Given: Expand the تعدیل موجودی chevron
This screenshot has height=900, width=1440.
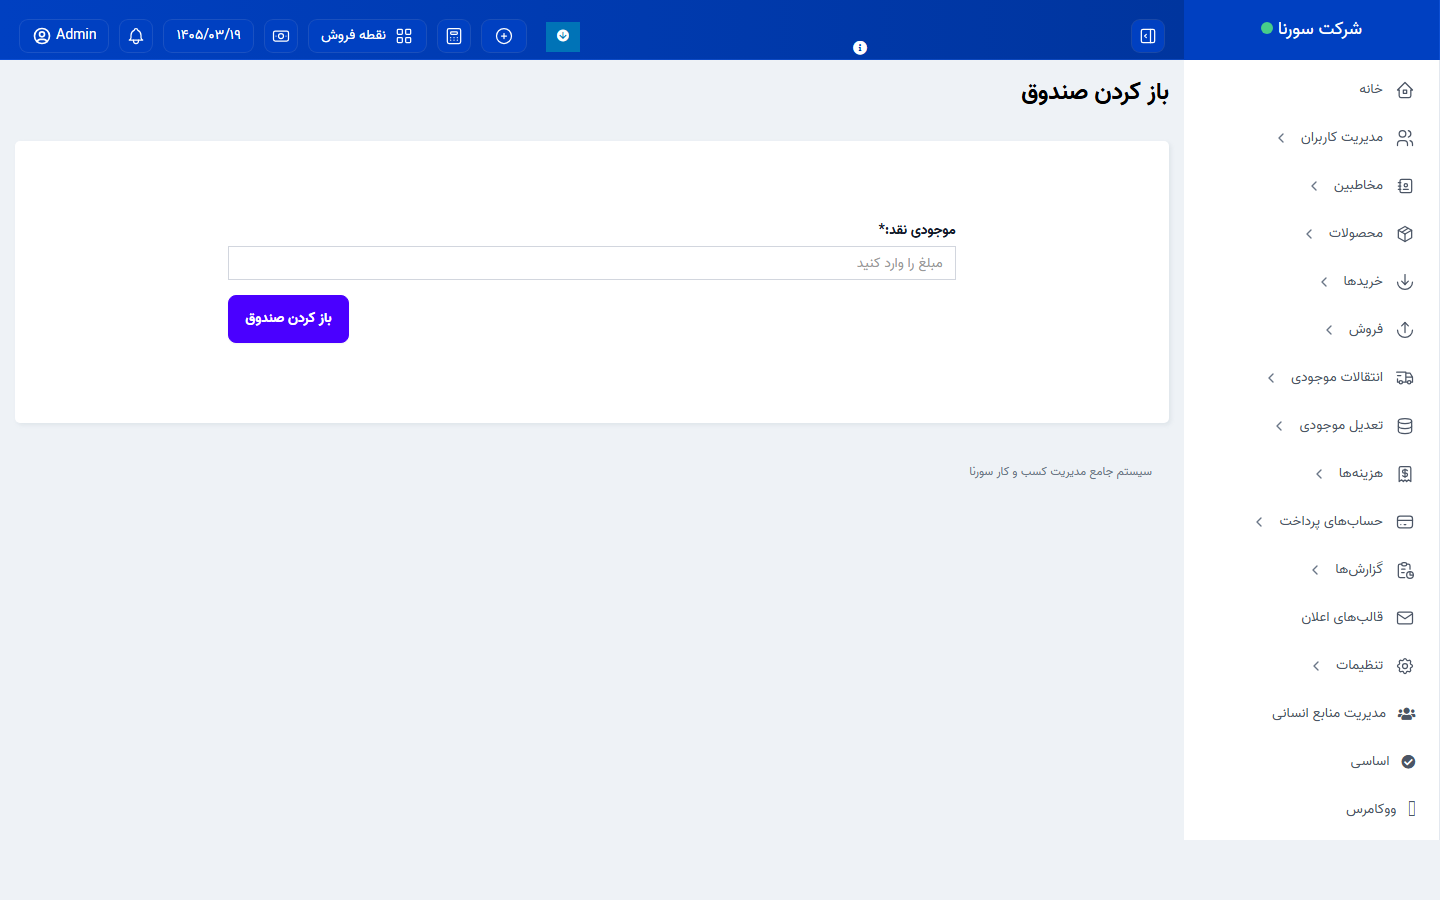Looking at the screenshot, I should point(1279,426).
